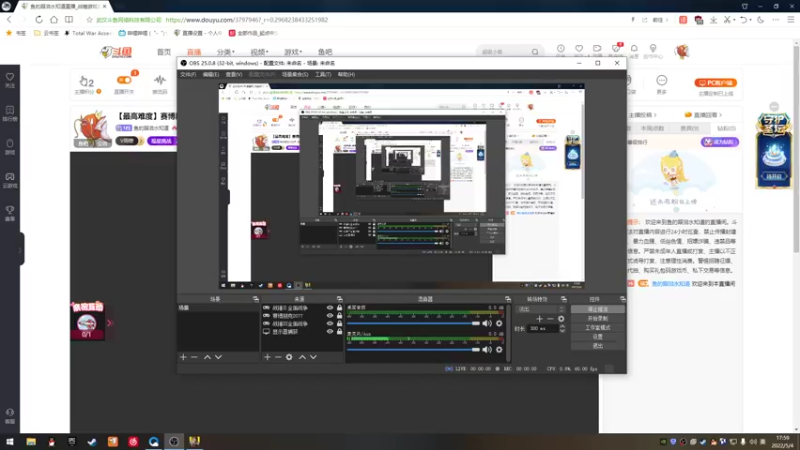Toggle lock on the third source row
Viewport: 800px width, 450px height.
coord(339,323)
